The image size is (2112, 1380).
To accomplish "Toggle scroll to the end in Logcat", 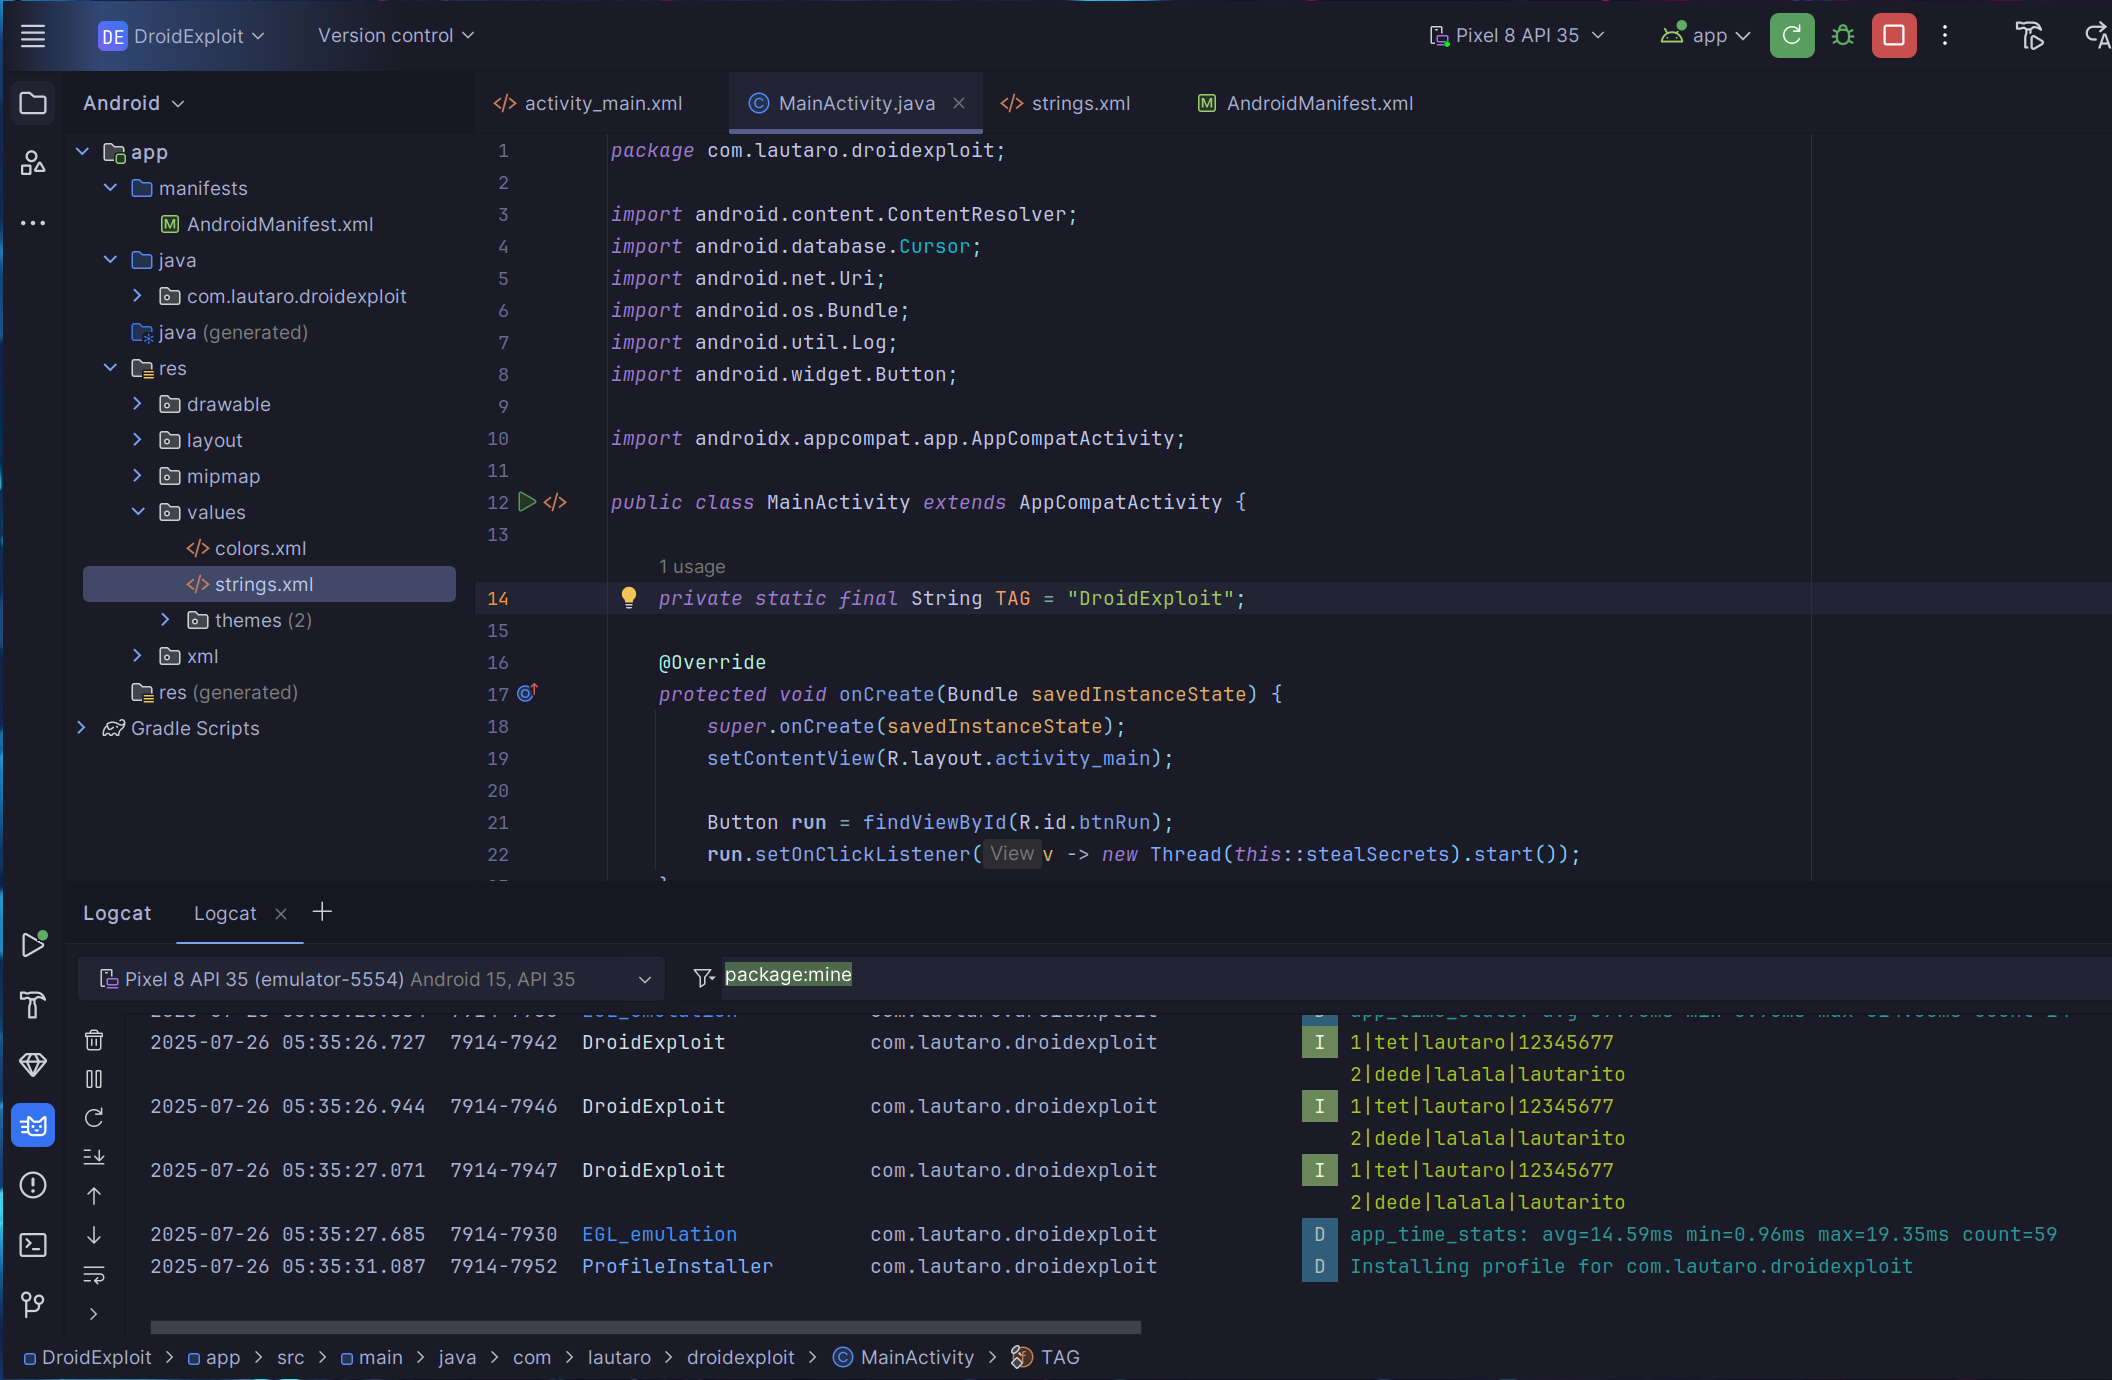I will [94, 1157].
